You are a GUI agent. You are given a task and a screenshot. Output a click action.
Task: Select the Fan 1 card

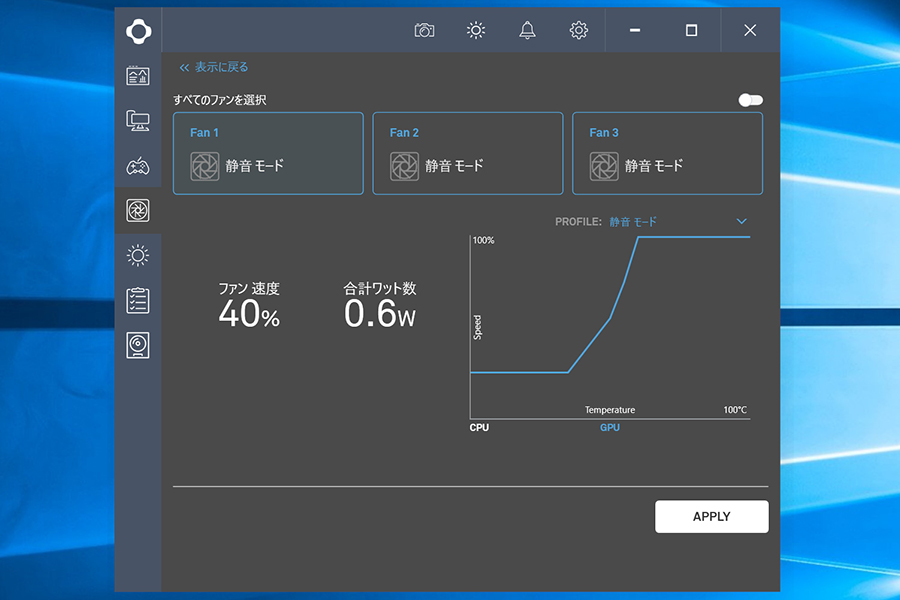click(x=268, y=153)
